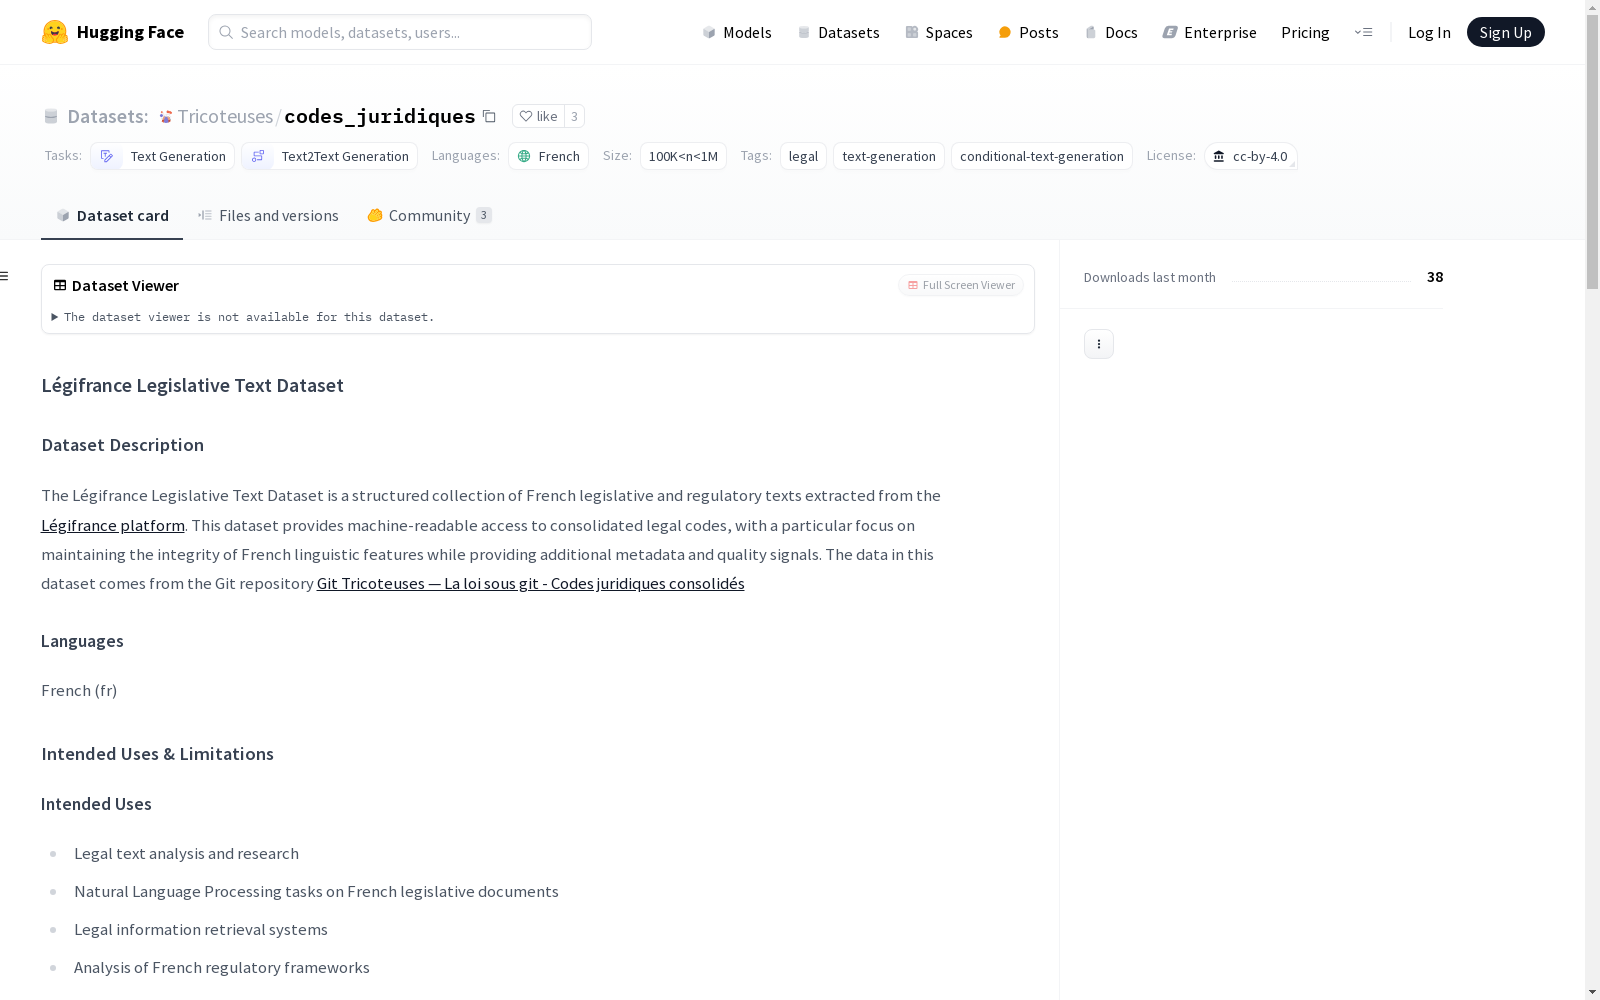Copy dataset name with the copy icon
1600x1000 pixels.
(489, 116)
